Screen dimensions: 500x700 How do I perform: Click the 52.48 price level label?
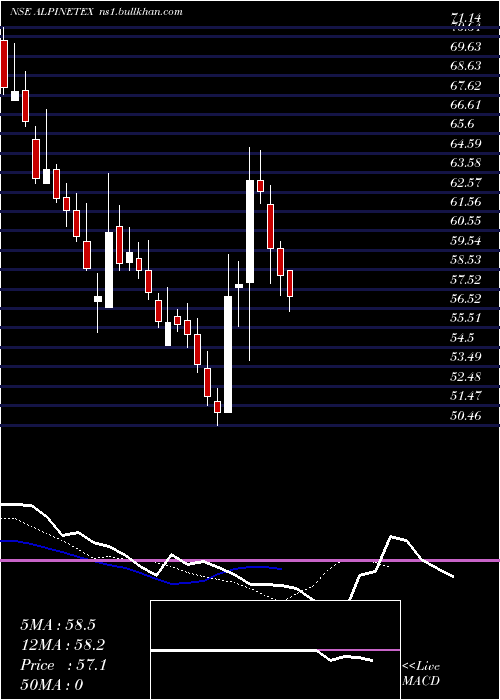coord(466,376)
